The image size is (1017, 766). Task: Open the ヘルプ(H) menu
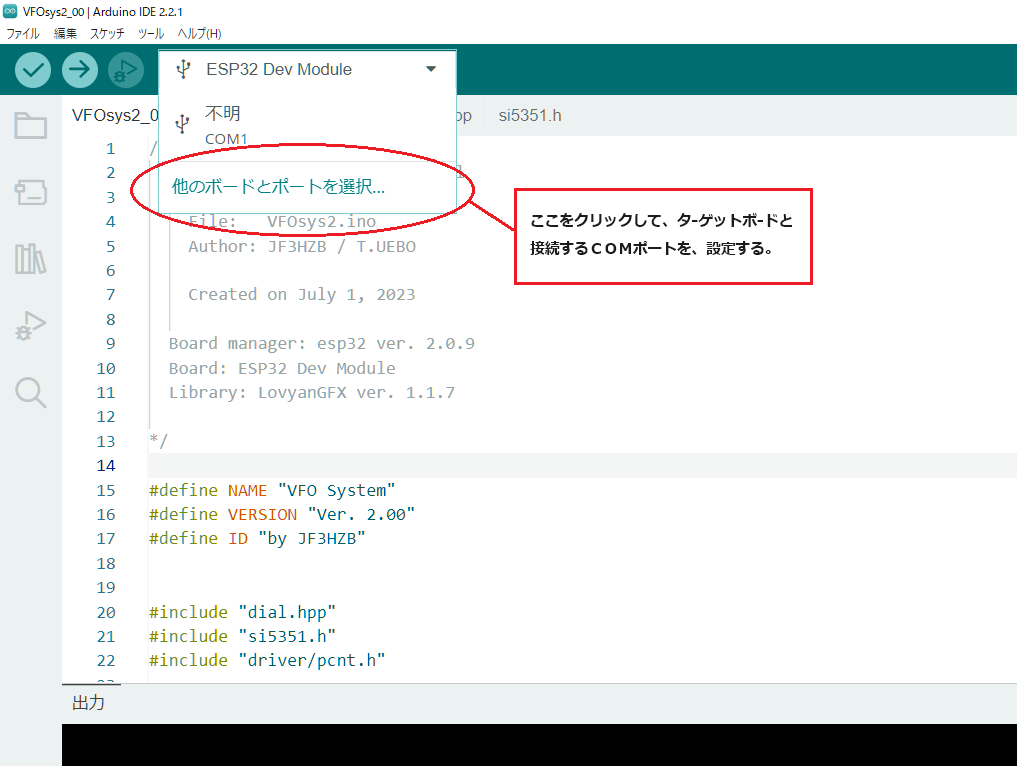[x=199, y=33]
